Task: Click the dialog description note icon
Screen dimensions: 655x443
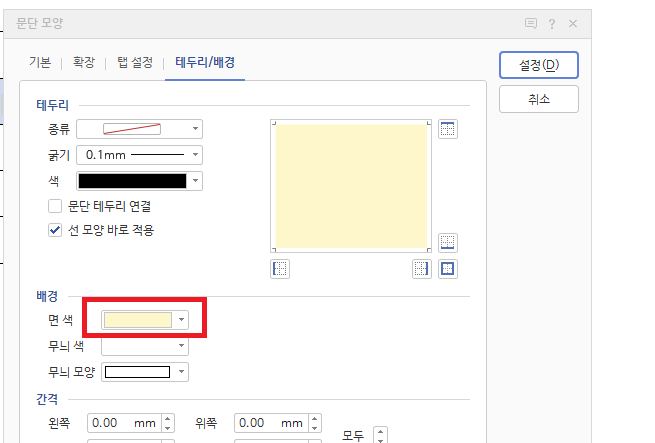Action: pyautogui.click(x=530, y=23)
